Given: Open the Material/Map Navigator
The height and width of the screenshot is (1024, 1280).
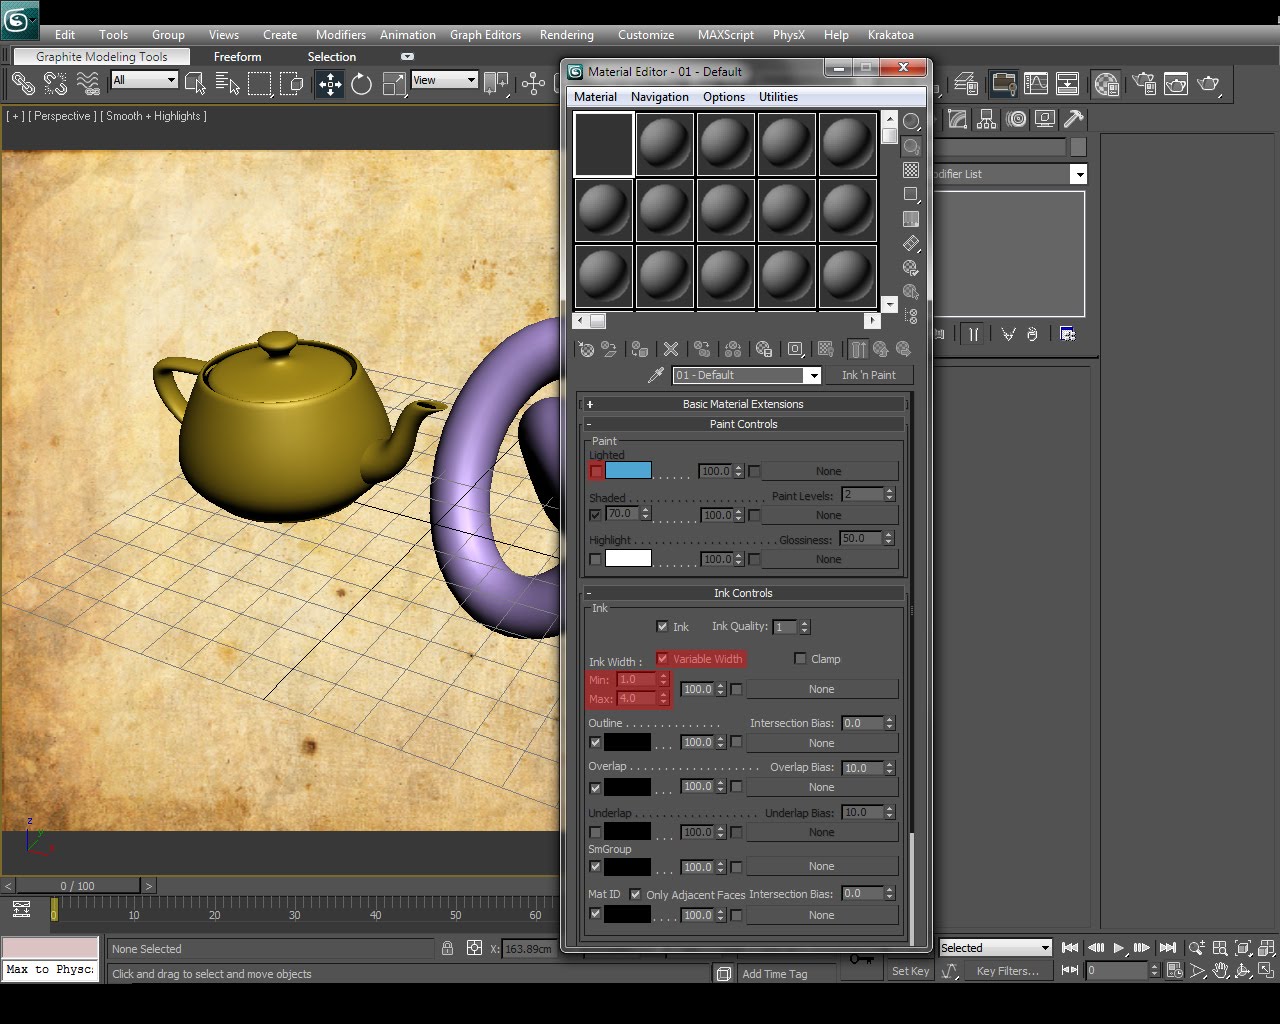Looking at the screenshot, I should [x=910, y=316].
